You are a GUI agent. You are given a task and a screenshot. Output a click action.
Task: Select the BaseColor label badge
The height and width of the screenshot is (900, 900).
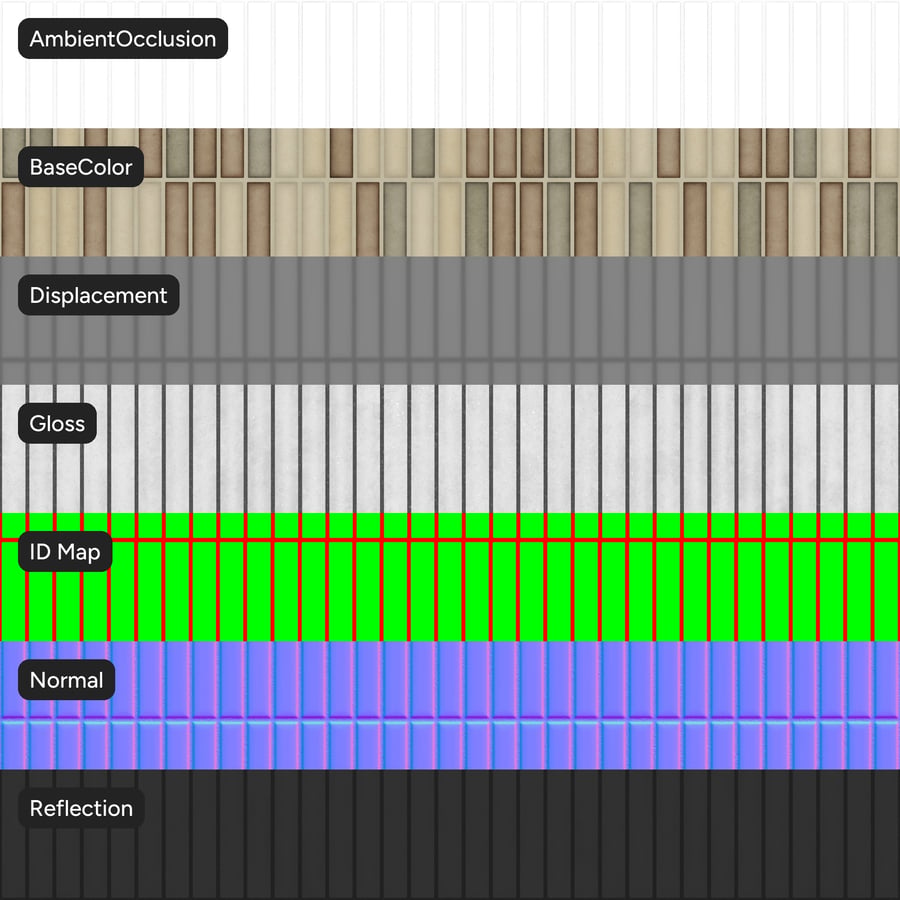(81, 166)
